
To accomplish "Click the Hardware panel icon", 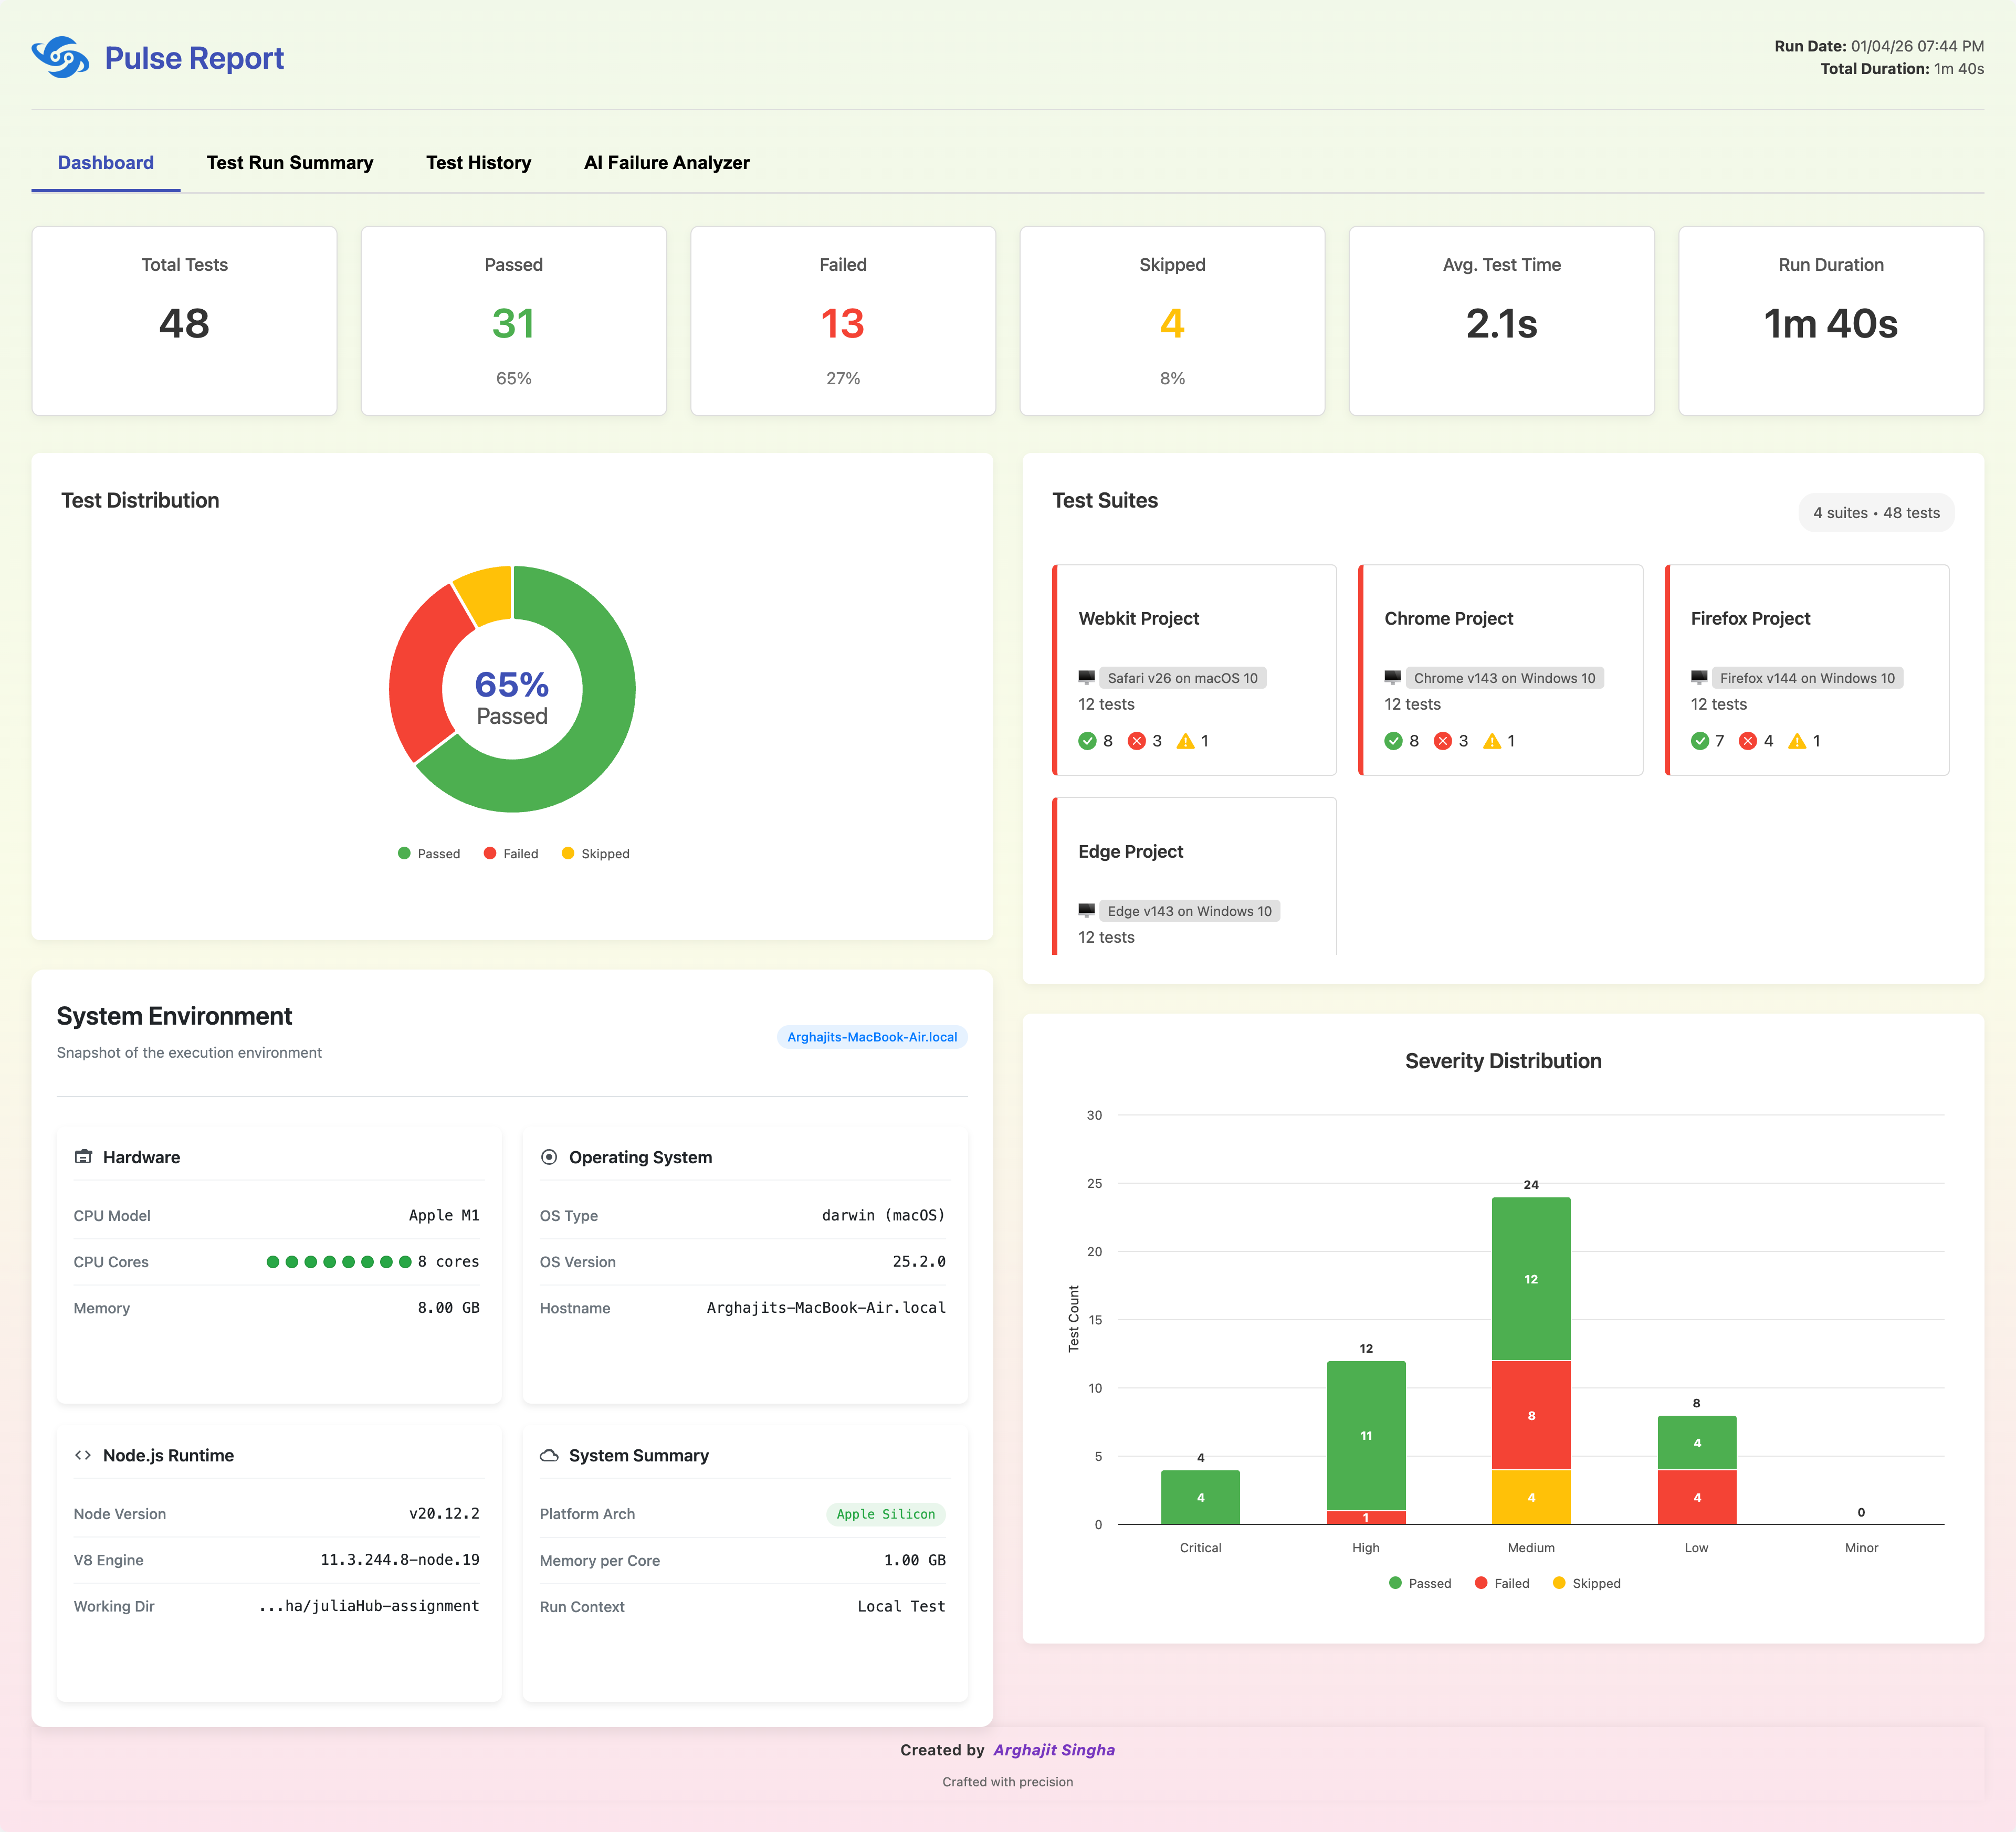I will pyautogui.click(x=84, y=1157).
